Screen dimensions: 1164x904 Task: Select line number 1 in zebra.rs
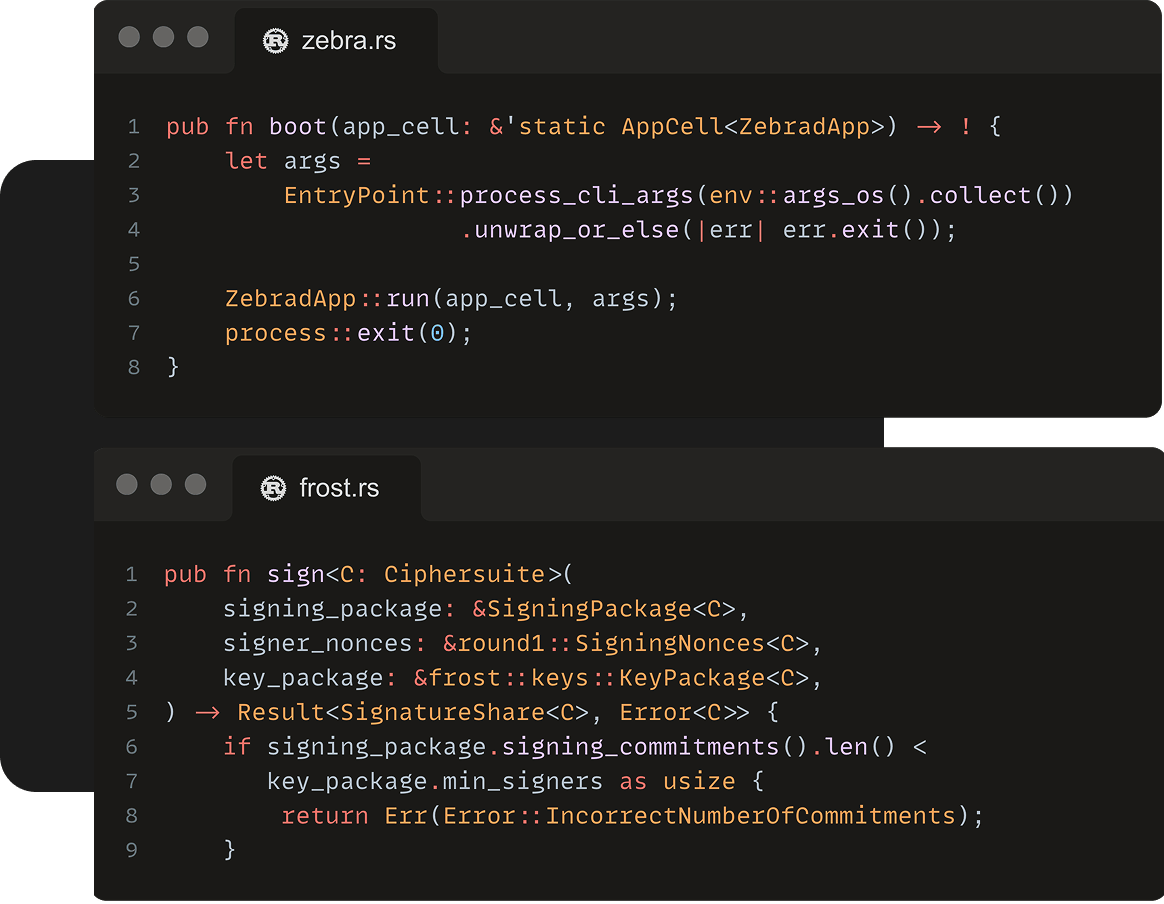point(133,126)
